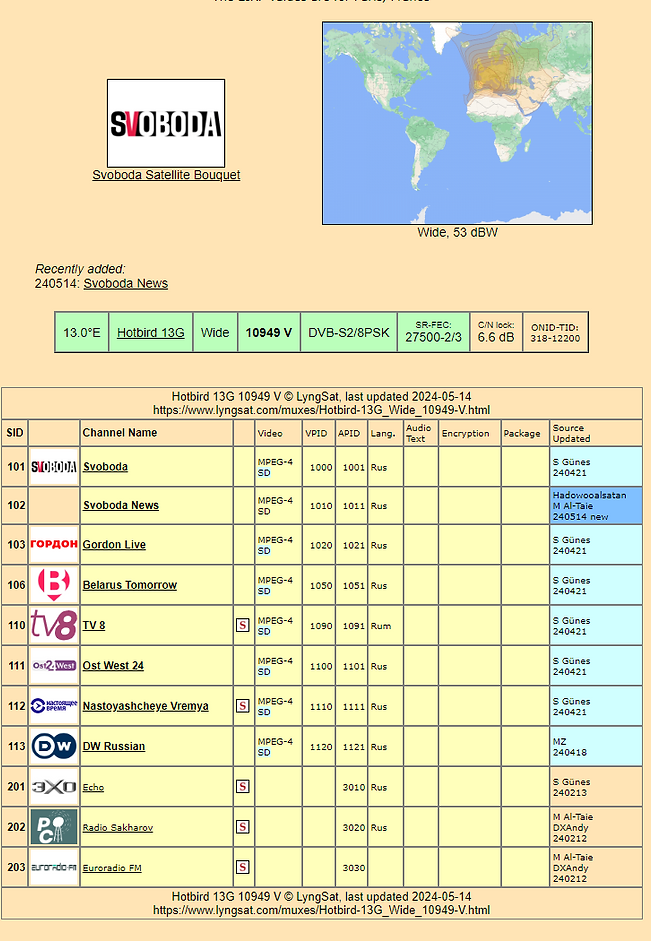Click the SR-FEC 27500-2/3 cell
Screen dimensions: 651x941
click(433, 332)
